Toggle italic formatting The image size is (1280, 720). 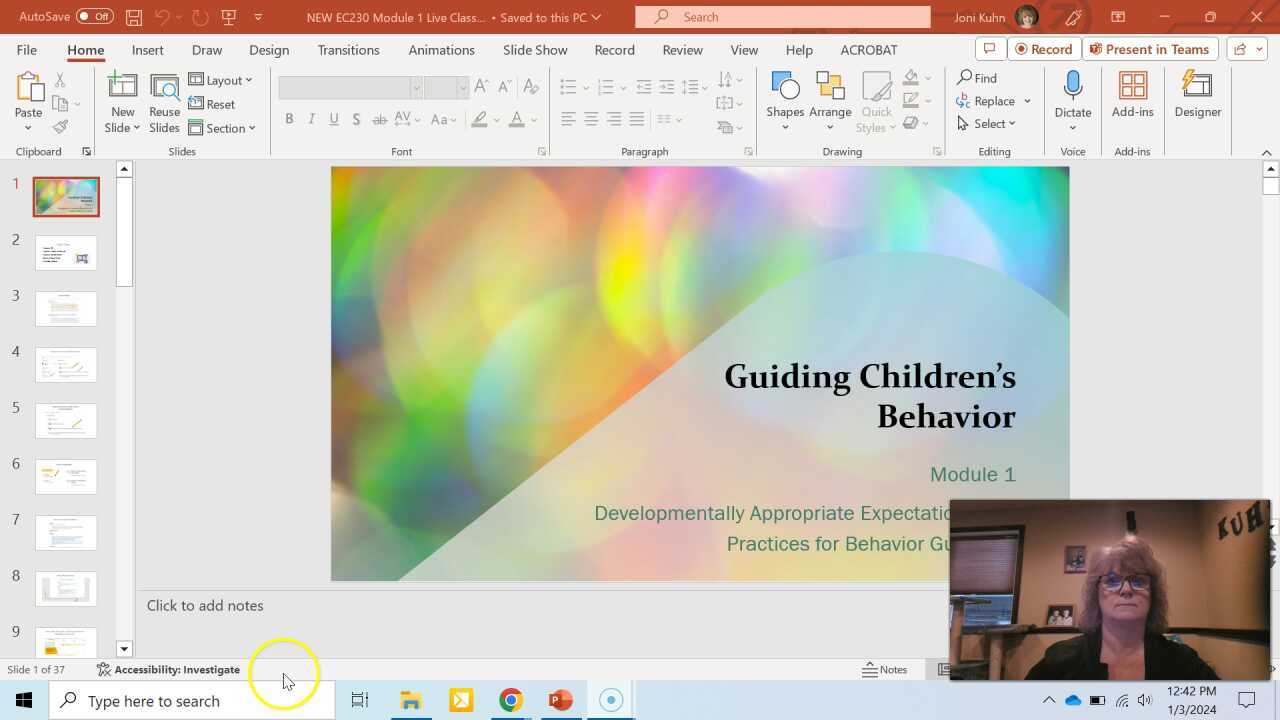[x=311, y=119]
